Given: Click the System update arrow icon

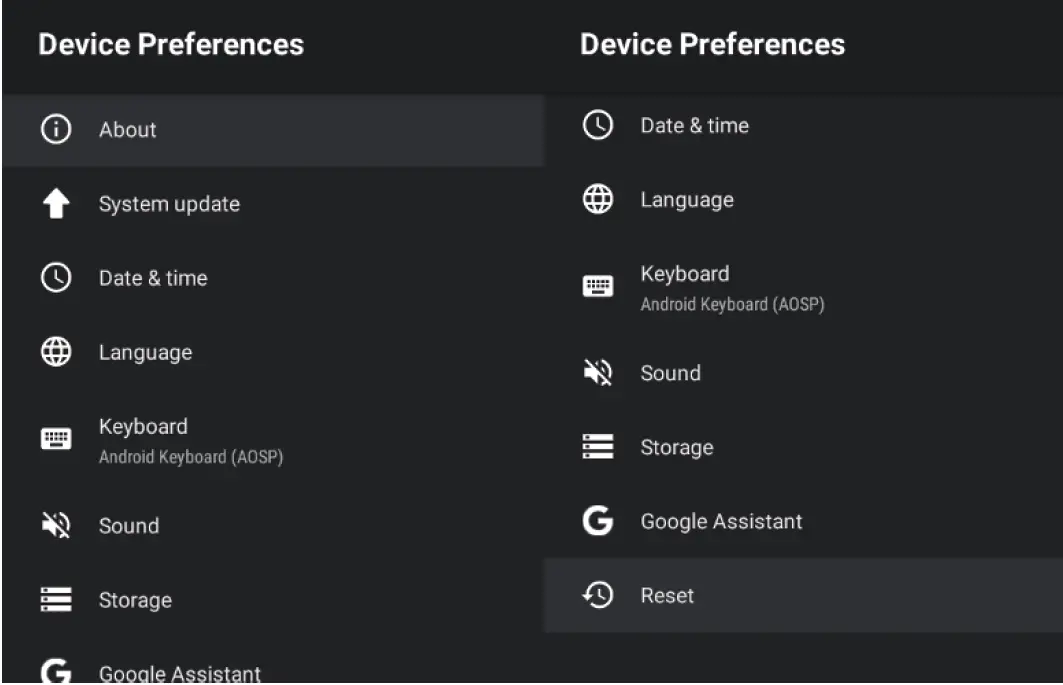Looking at the screenshot, I should [x=55, y=204].
